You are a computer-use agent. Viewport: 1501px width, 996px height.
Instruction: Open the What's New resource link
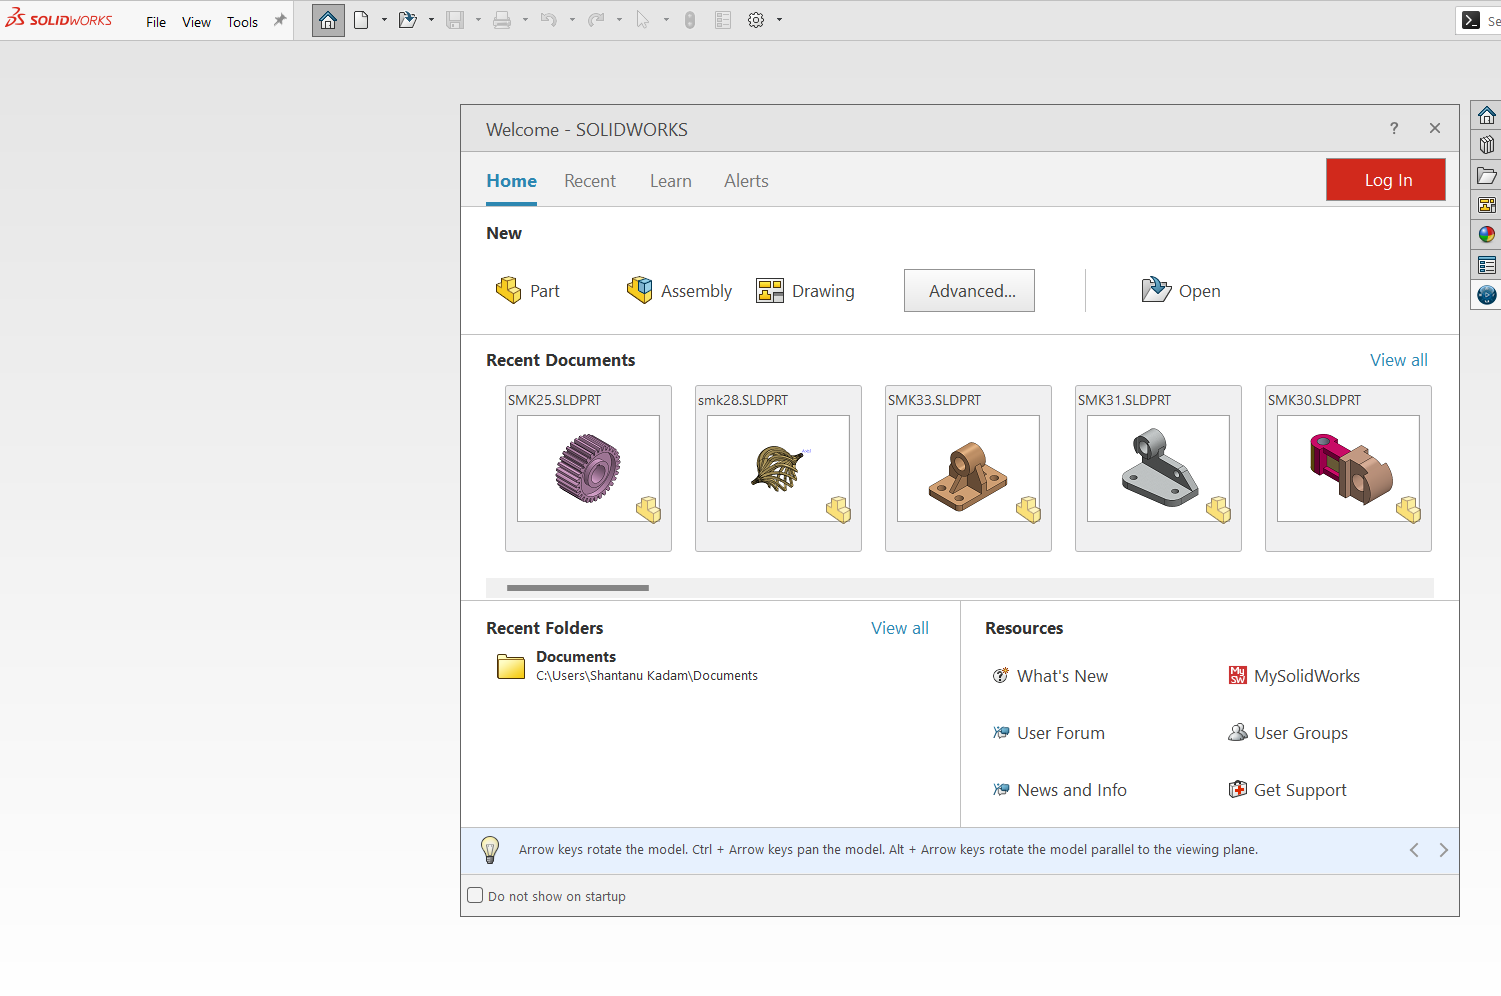pos(1050,676)
